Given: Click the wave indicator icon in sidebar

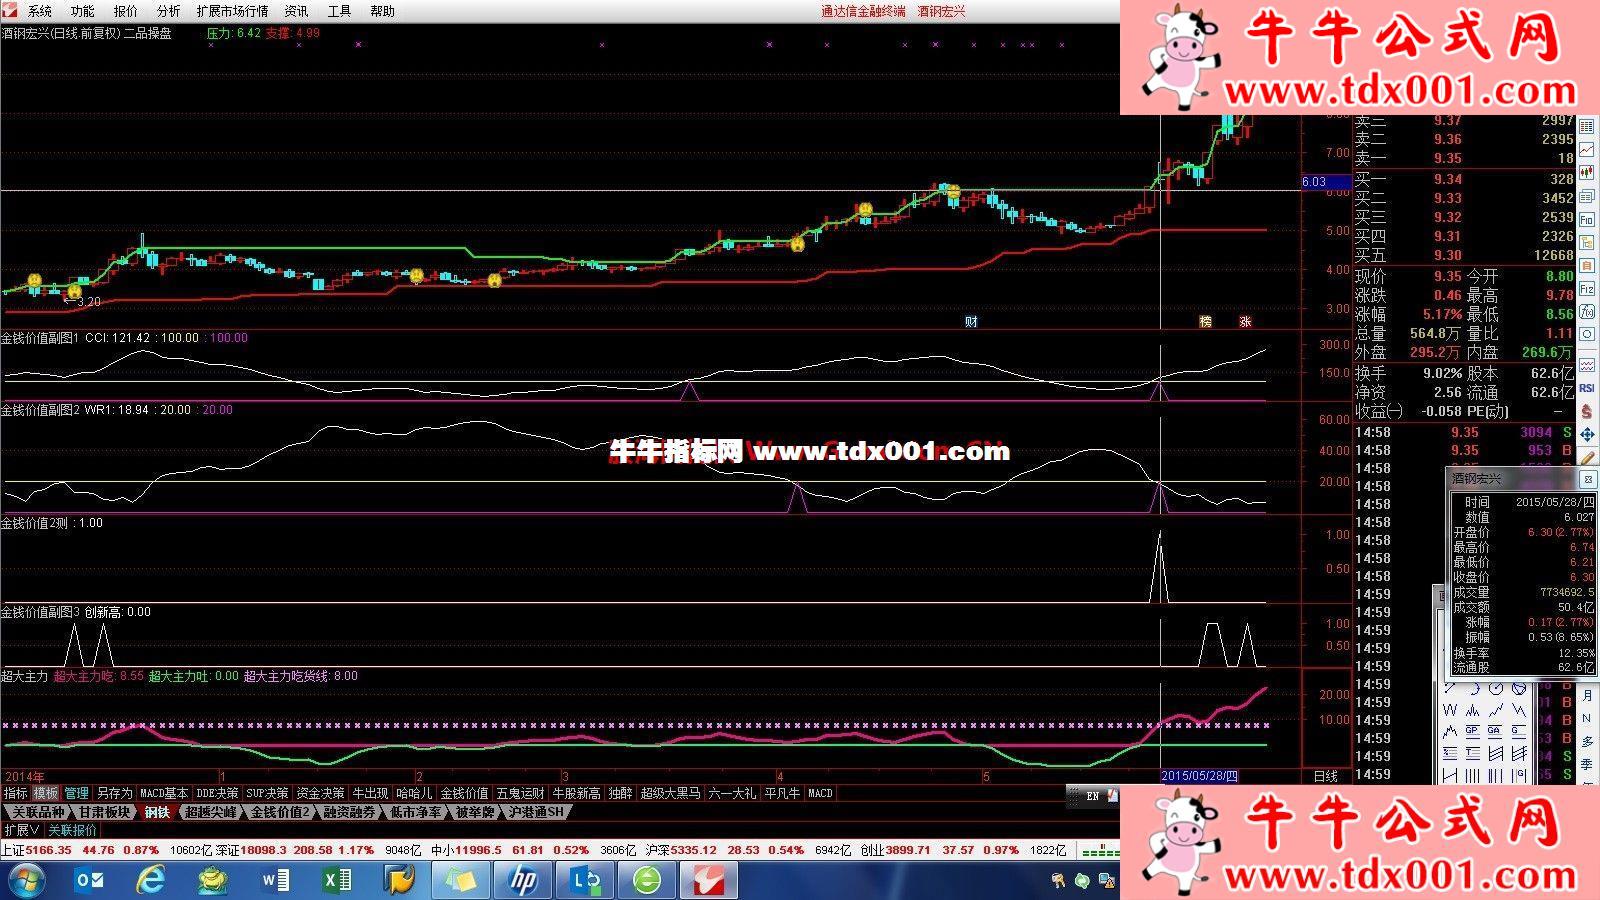Looking at the screenshot, I should pyautogui.click(x=1587, y=365).
